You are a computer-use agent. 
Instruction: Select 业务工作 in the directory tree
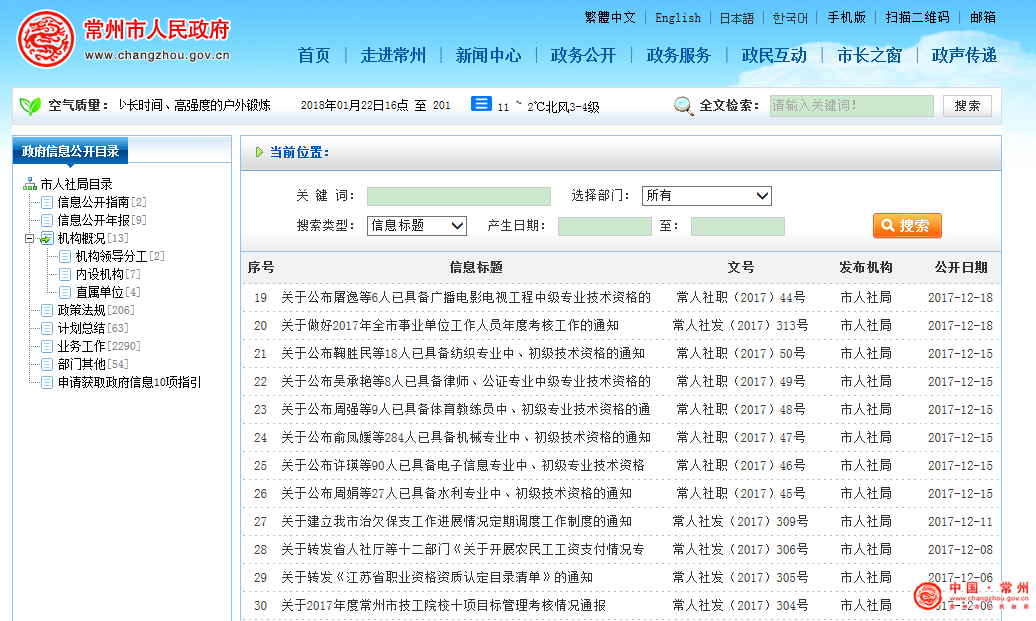(81, 346)
